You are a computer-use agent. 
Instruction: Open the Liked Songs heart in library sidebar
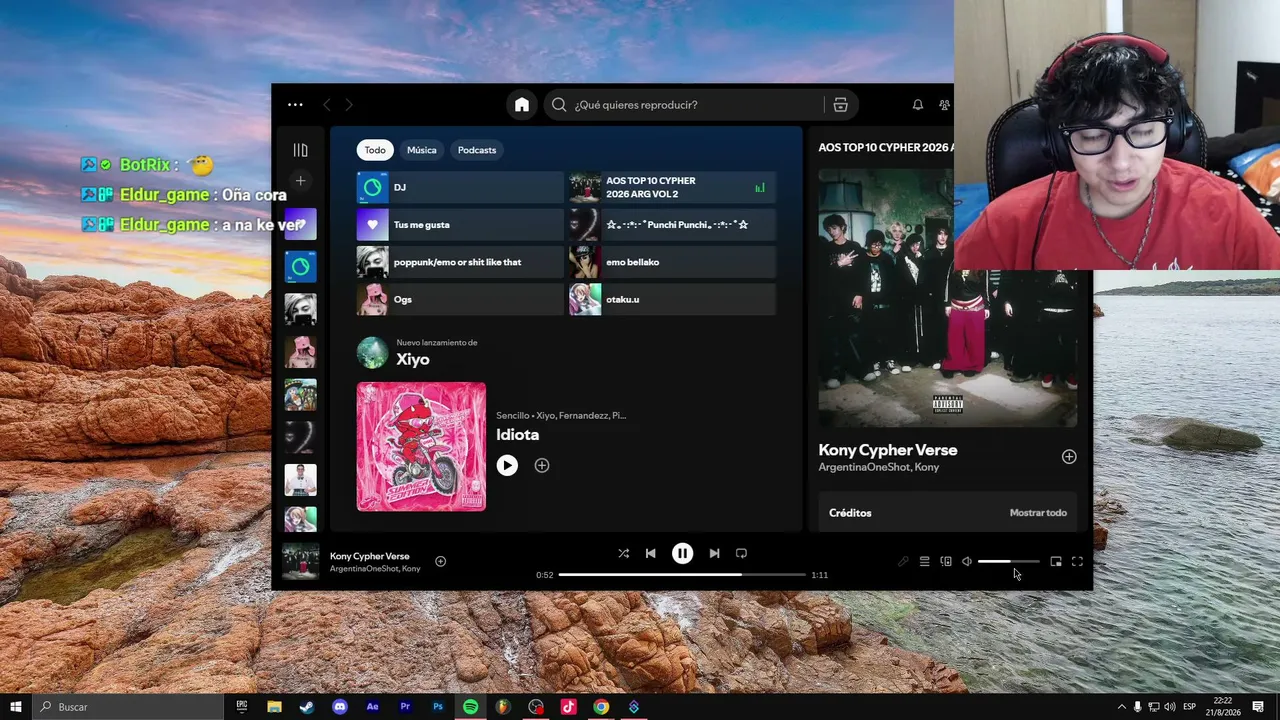(300, 224)
